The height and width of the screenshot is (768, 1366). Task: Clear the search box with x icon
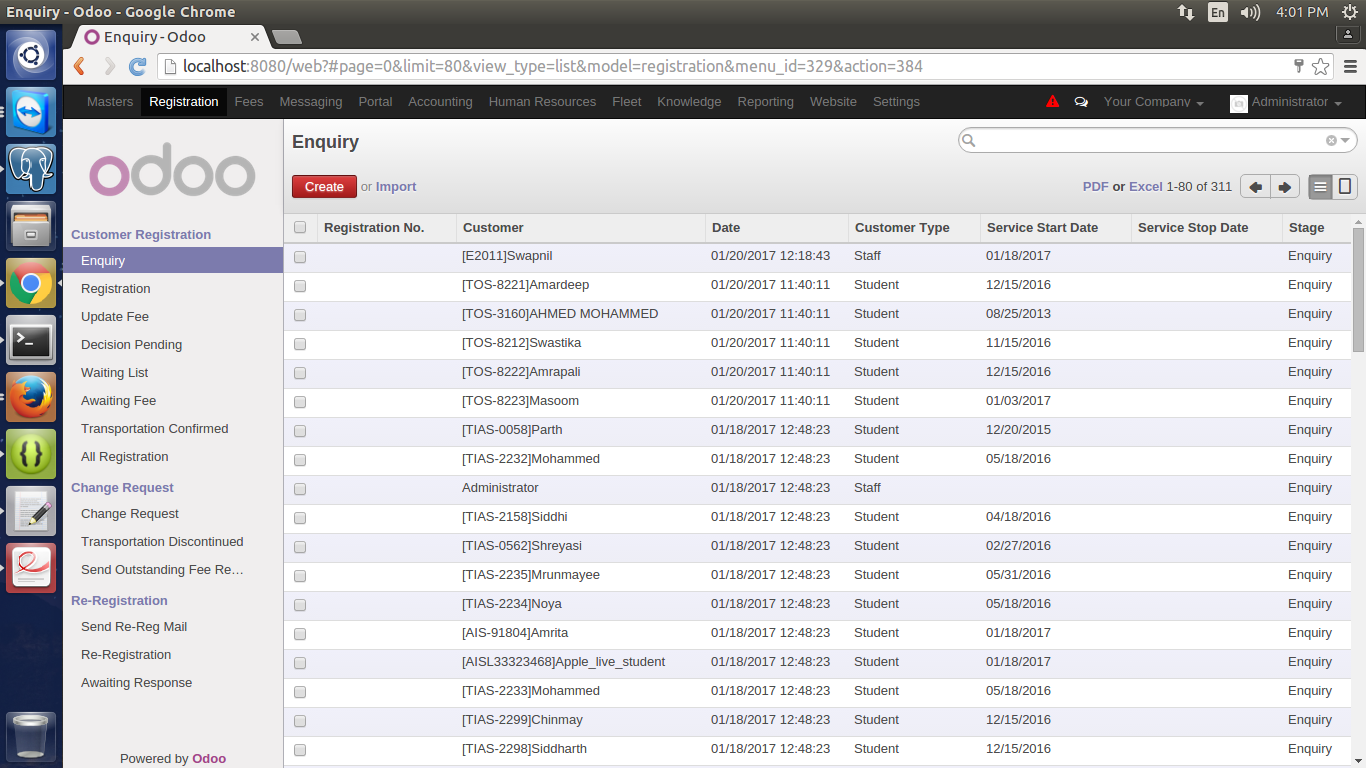click(1331, 141)
